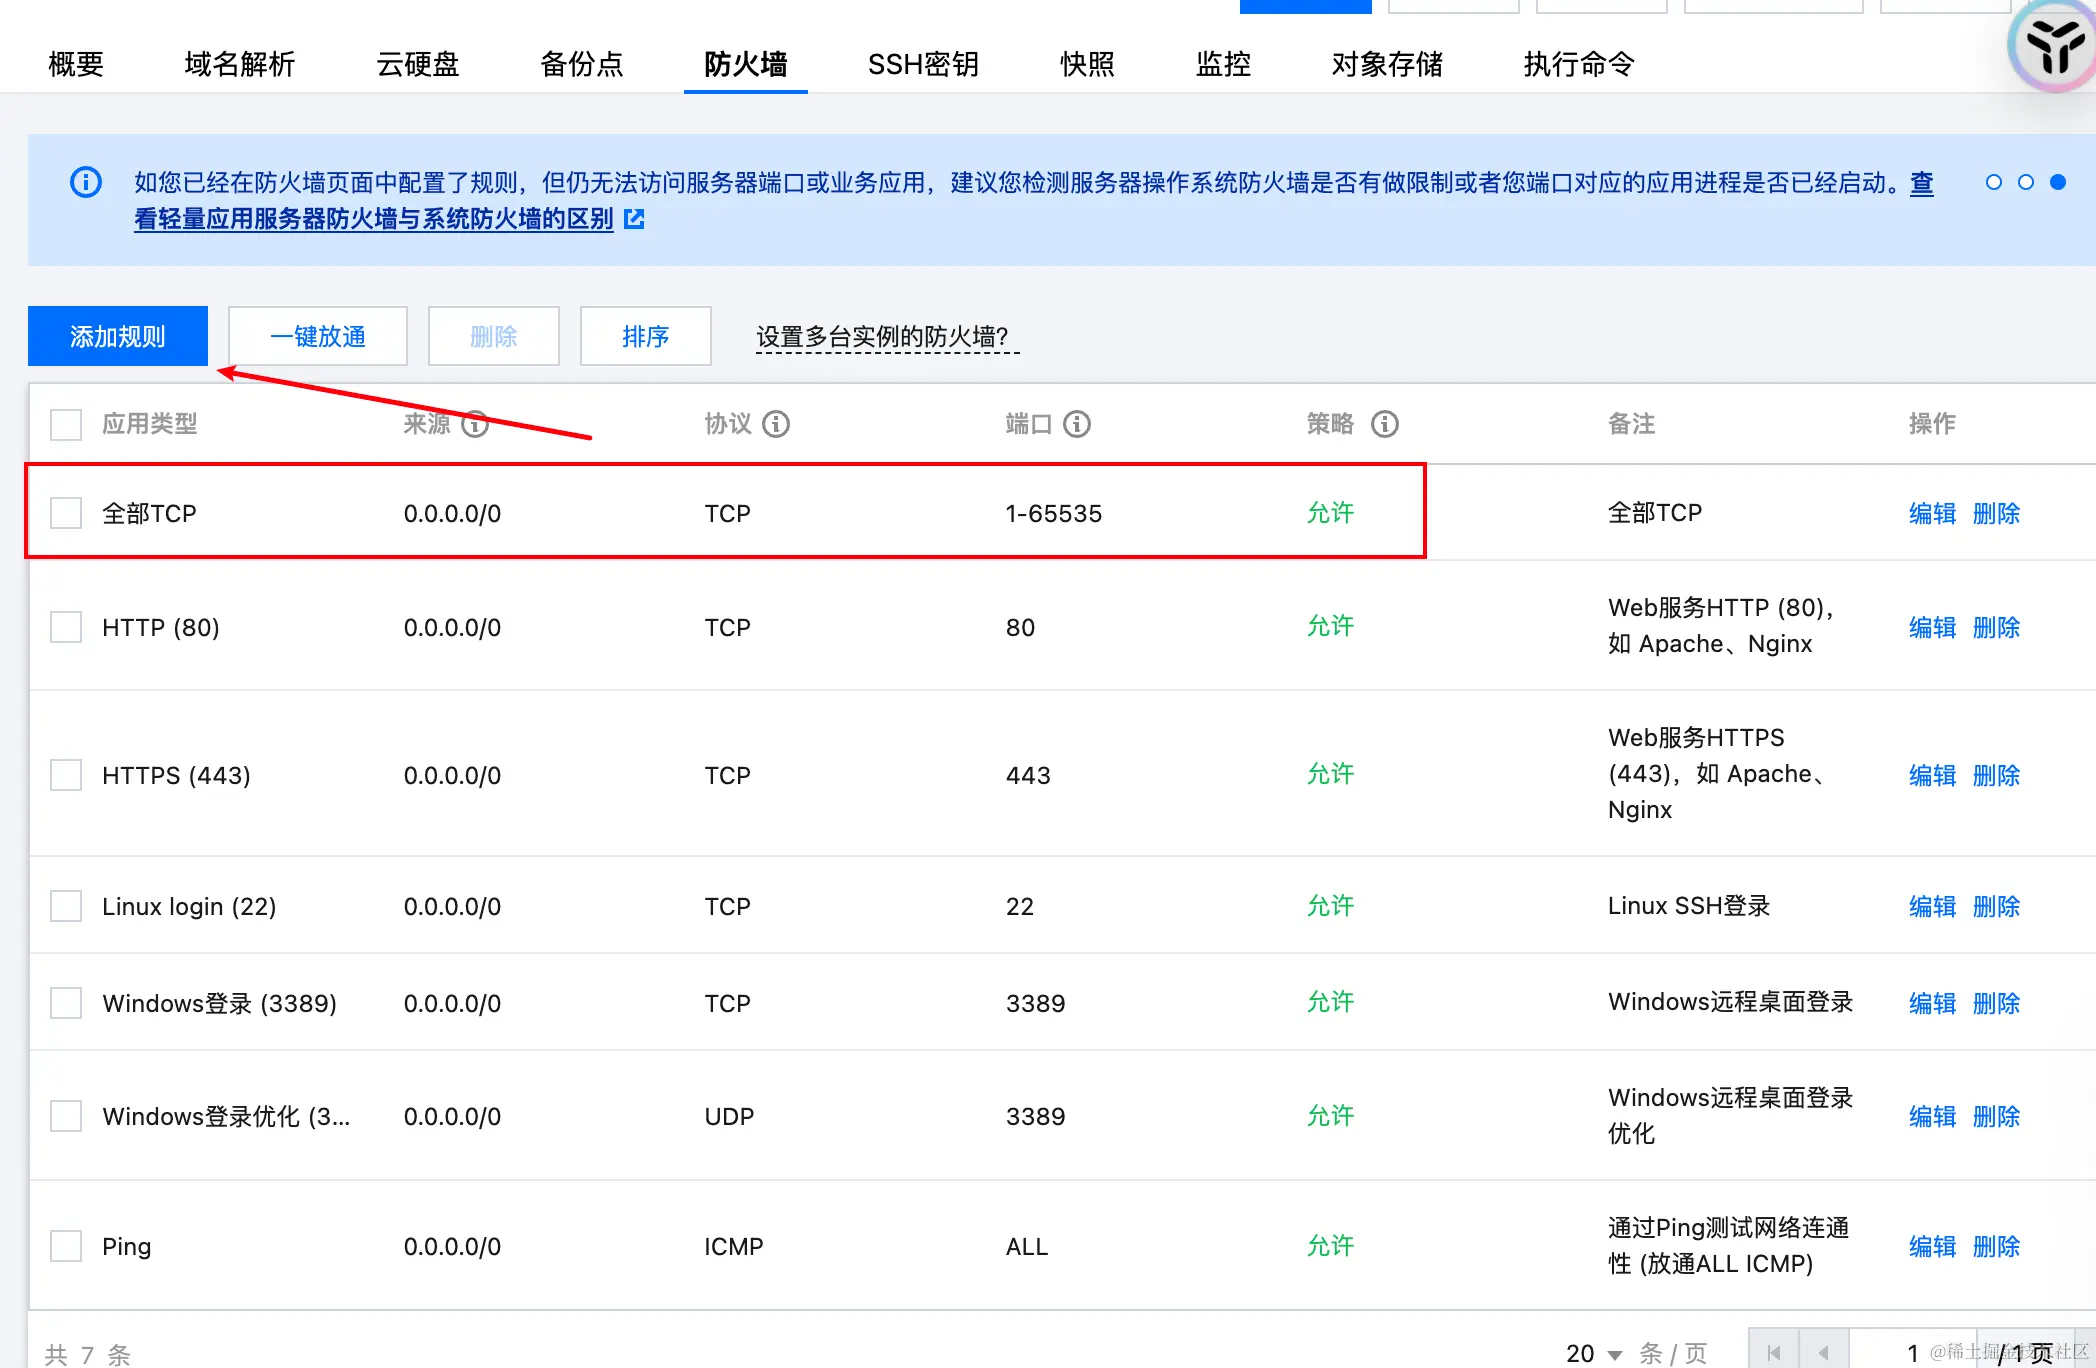Image resolution: width=2096 pixels, height=1368 pixels.
Task: Click the external link icon after the firewall difference link
Action: [x=634, y=218]
